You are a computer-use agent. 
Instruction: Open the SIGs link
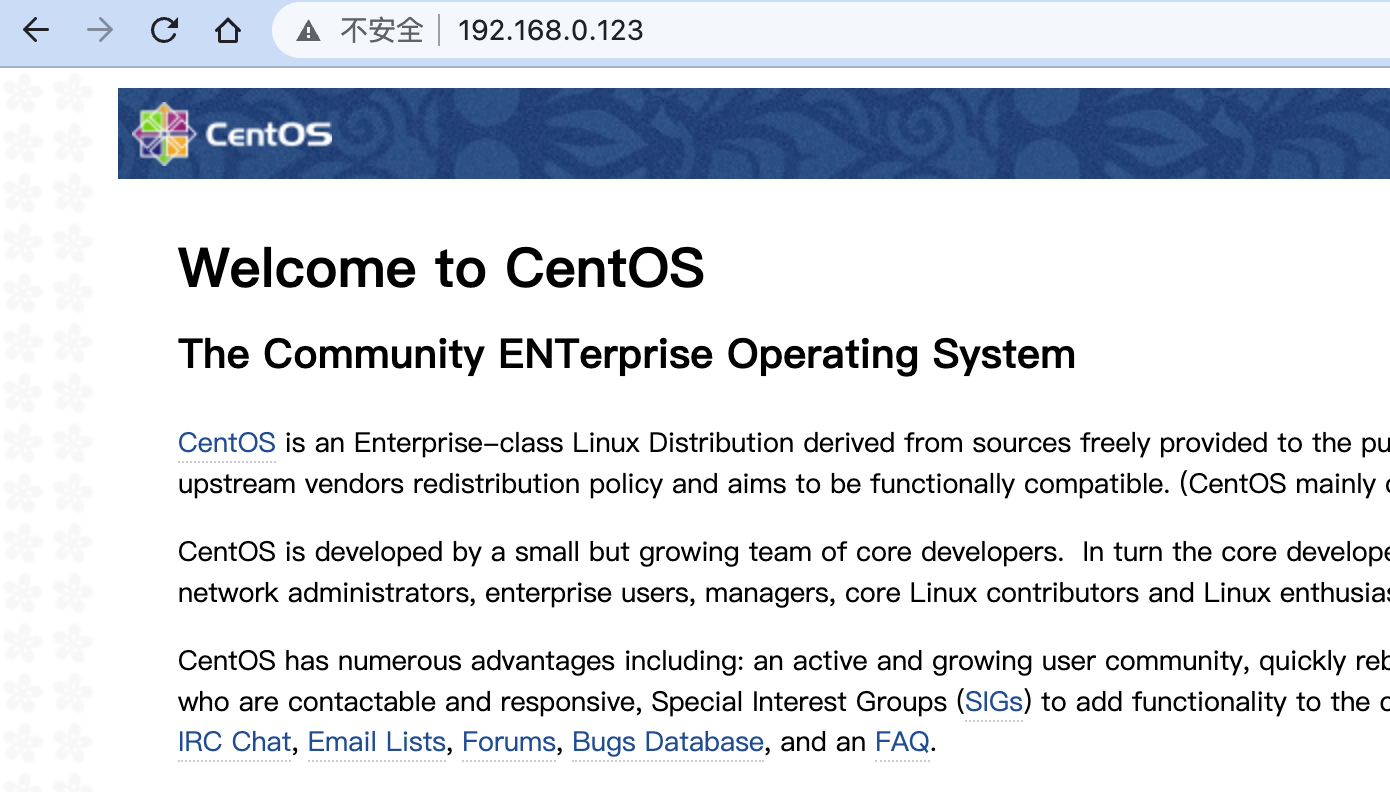click(x=993, y=702)
